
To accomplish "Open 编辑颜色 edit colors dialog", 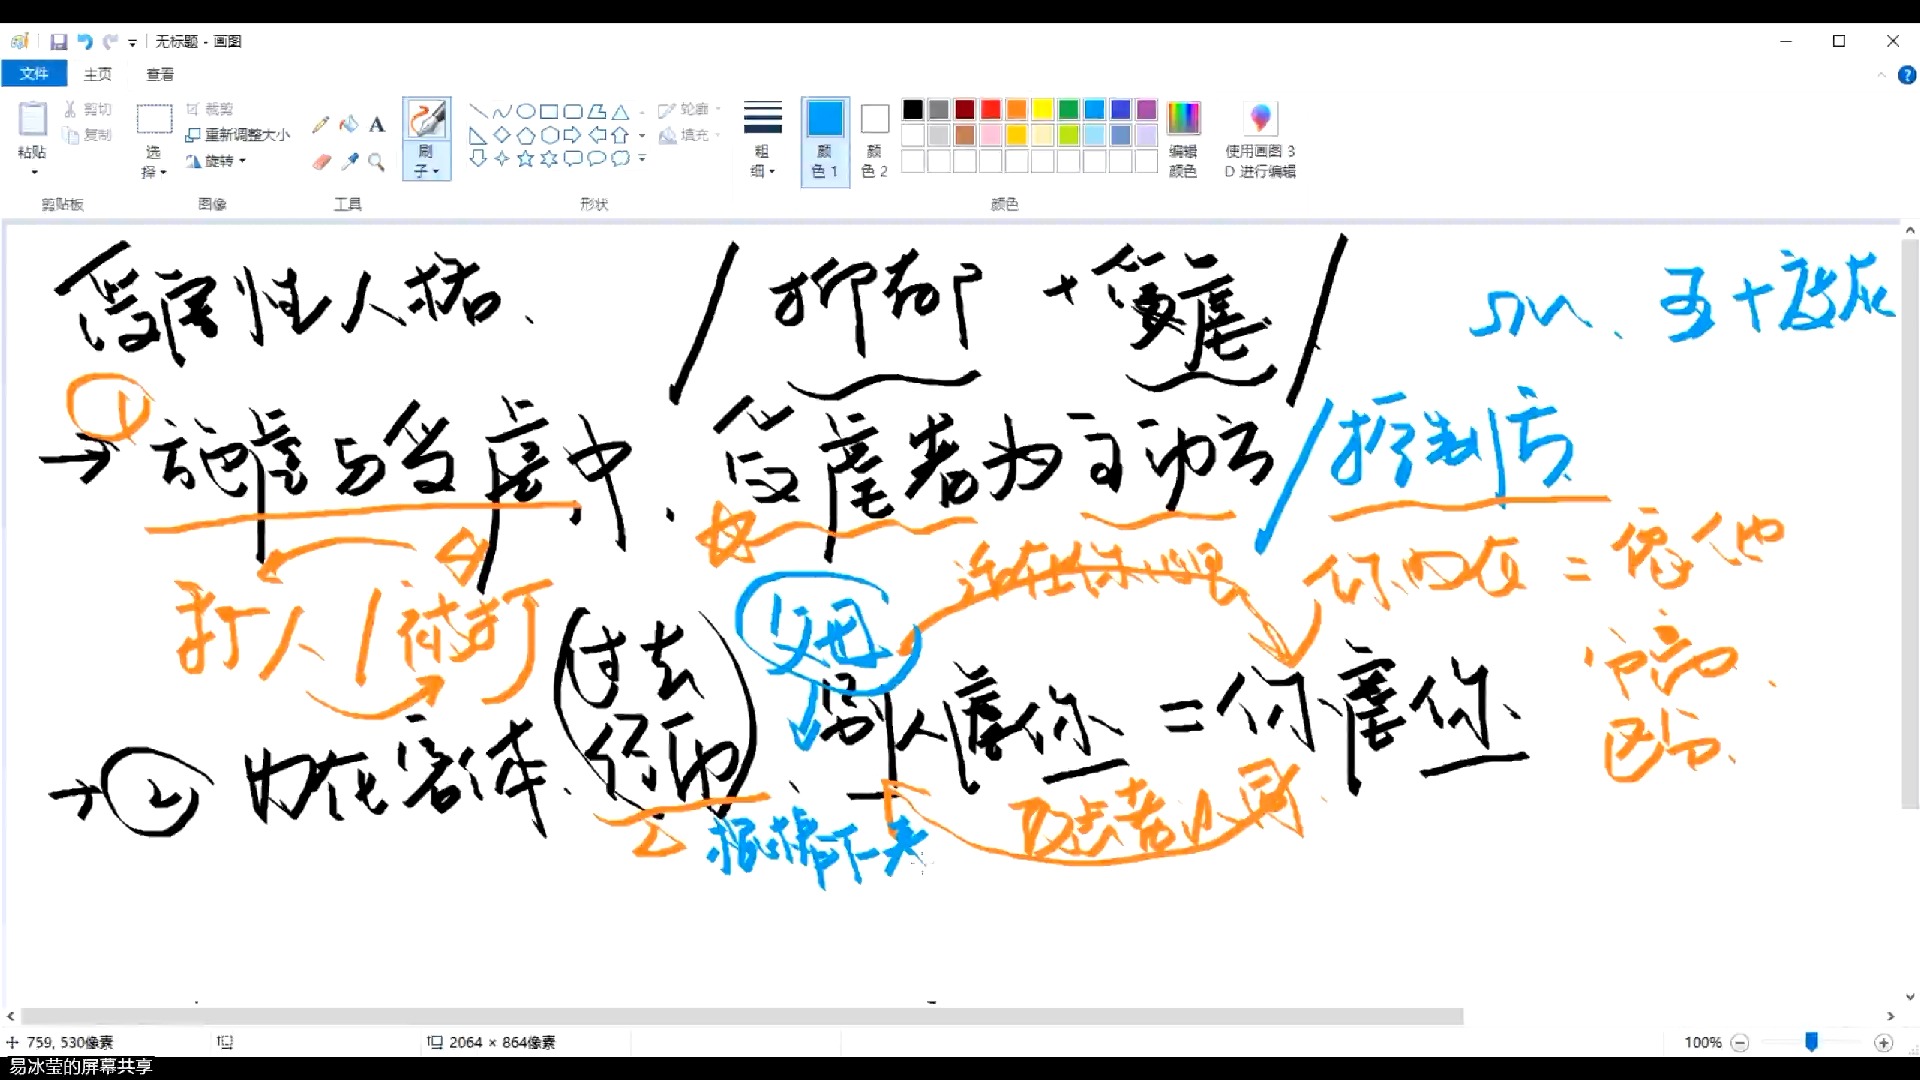I will pyautogui.click(x=1183, y=140).
